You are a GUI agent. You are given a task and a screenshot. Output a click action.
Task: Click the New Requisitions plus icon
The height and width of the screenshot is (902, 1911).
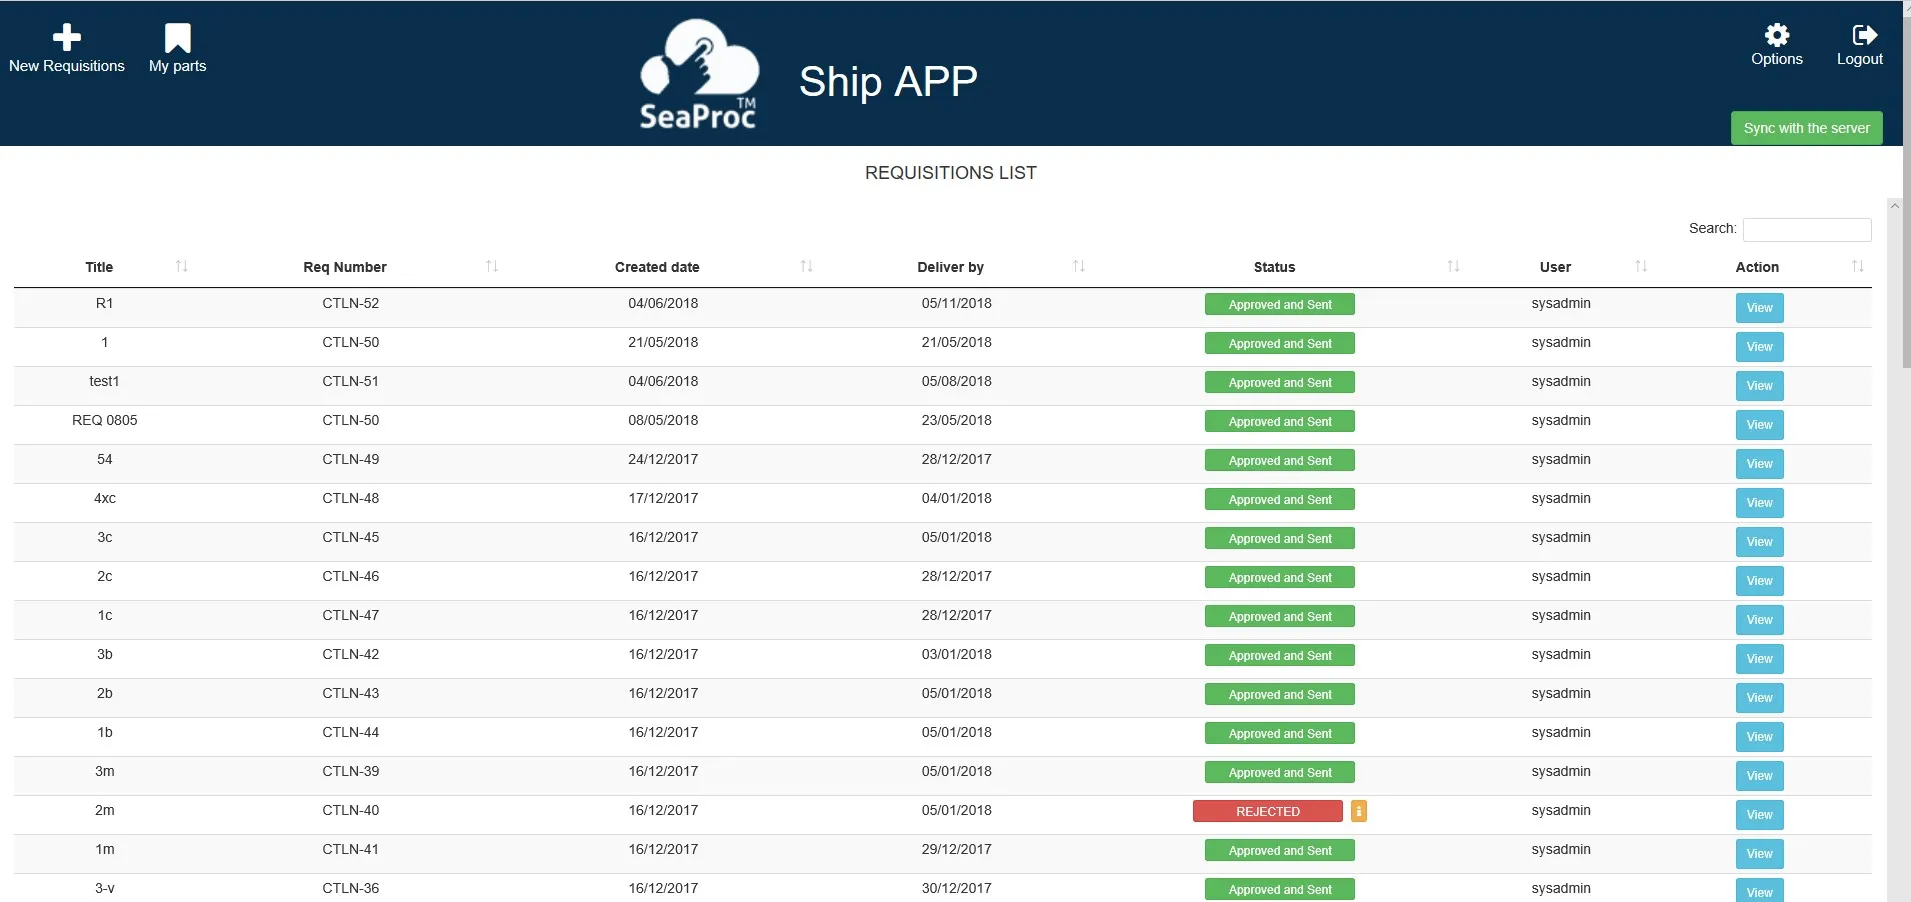tap(66, 36)
